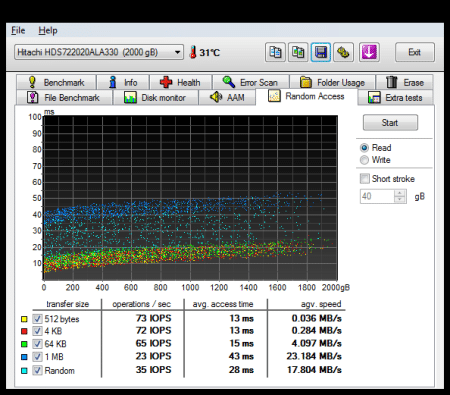This screenshot has height=395, width=450.
Task: Switch to the Health tab
Action: [180, 82]
